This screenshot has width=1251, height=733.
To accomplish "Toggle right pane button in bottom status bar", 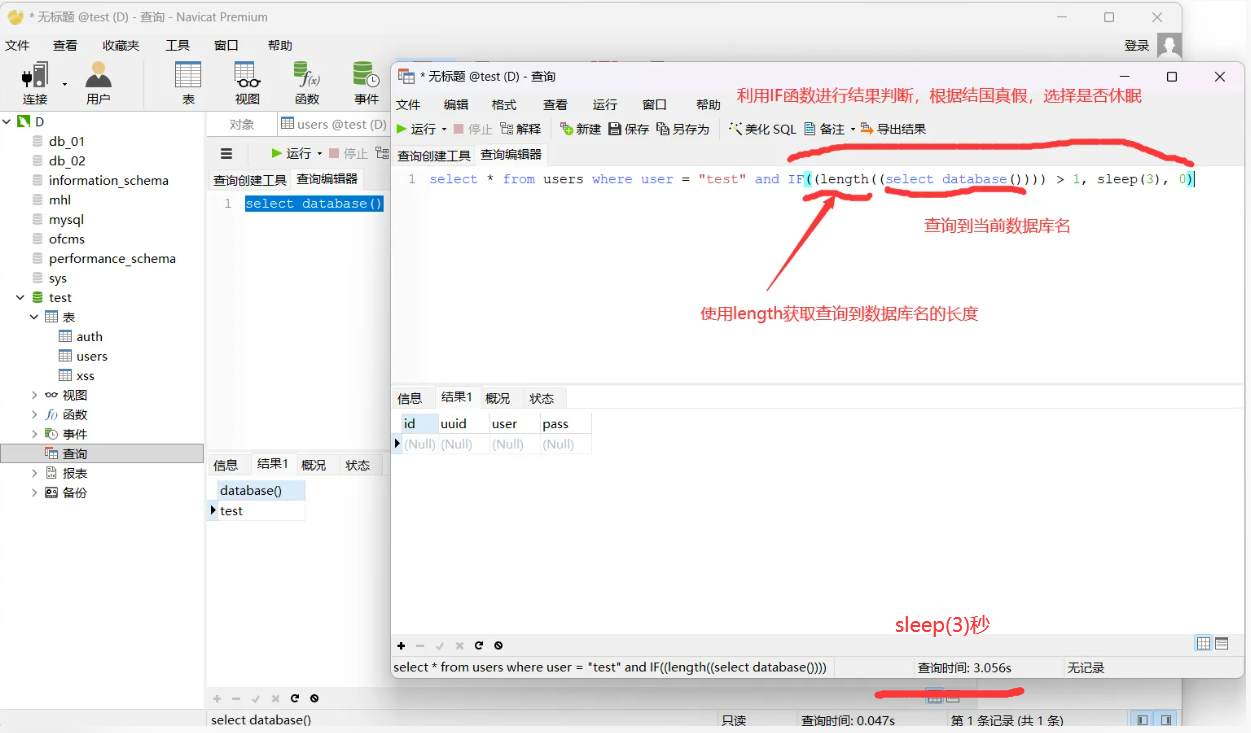I will click(x=1166, y=720).
